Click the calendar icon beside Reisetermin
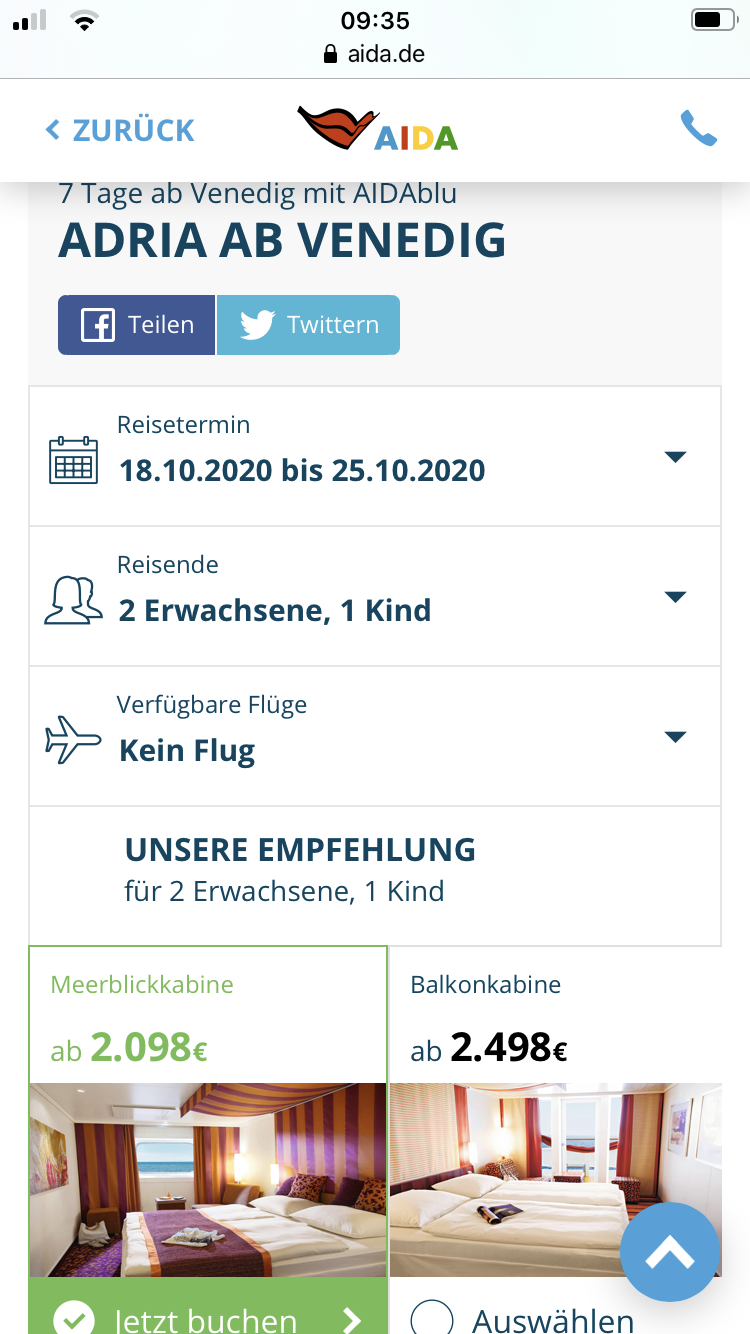Image resolution: width=750 pixels, height=1334 pixels. (x=73, y=460)
